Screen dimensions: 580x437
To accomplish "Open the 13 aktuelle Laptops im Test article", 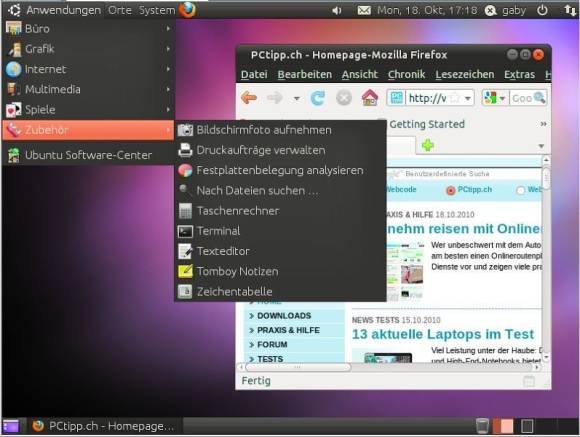I will [x=443, y=334].
